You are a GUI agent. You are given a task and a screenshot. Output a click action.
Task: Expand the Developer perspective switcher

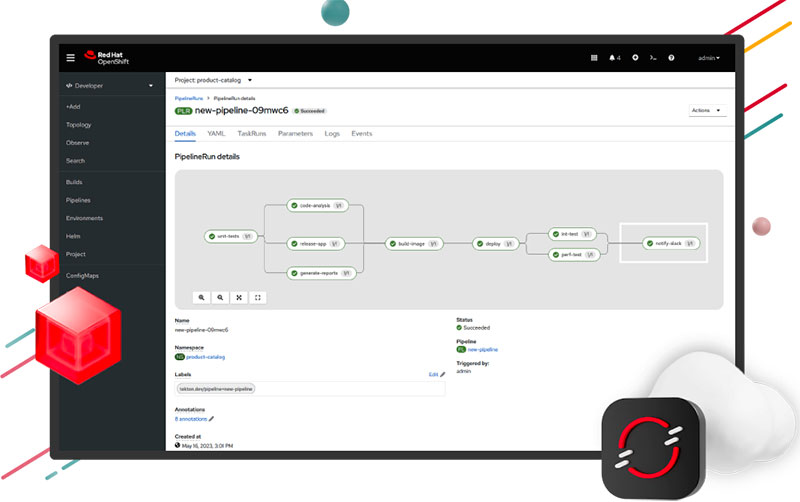(110, 86)
